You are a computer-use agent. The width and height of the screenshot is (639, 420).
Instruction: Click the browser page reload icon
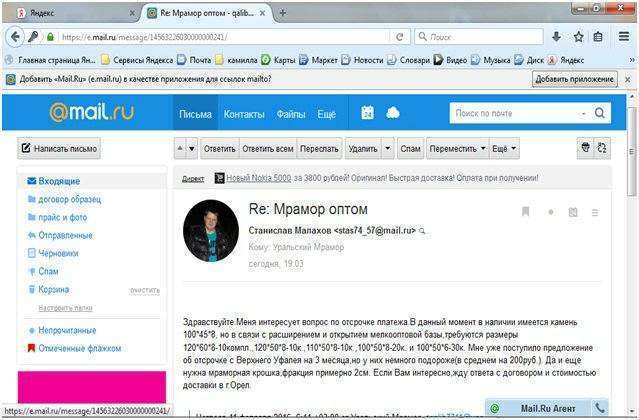[400, 36]
